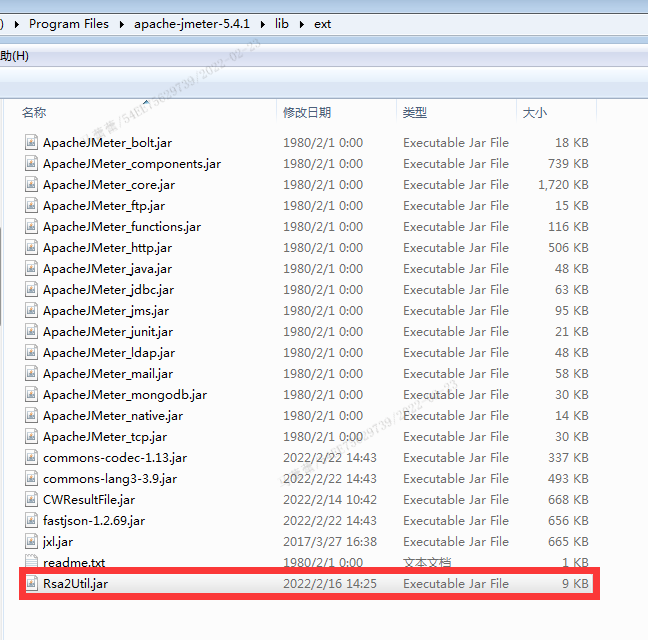Select file name ApacheJMeter_jms.jar

click(x=106, y=311)
